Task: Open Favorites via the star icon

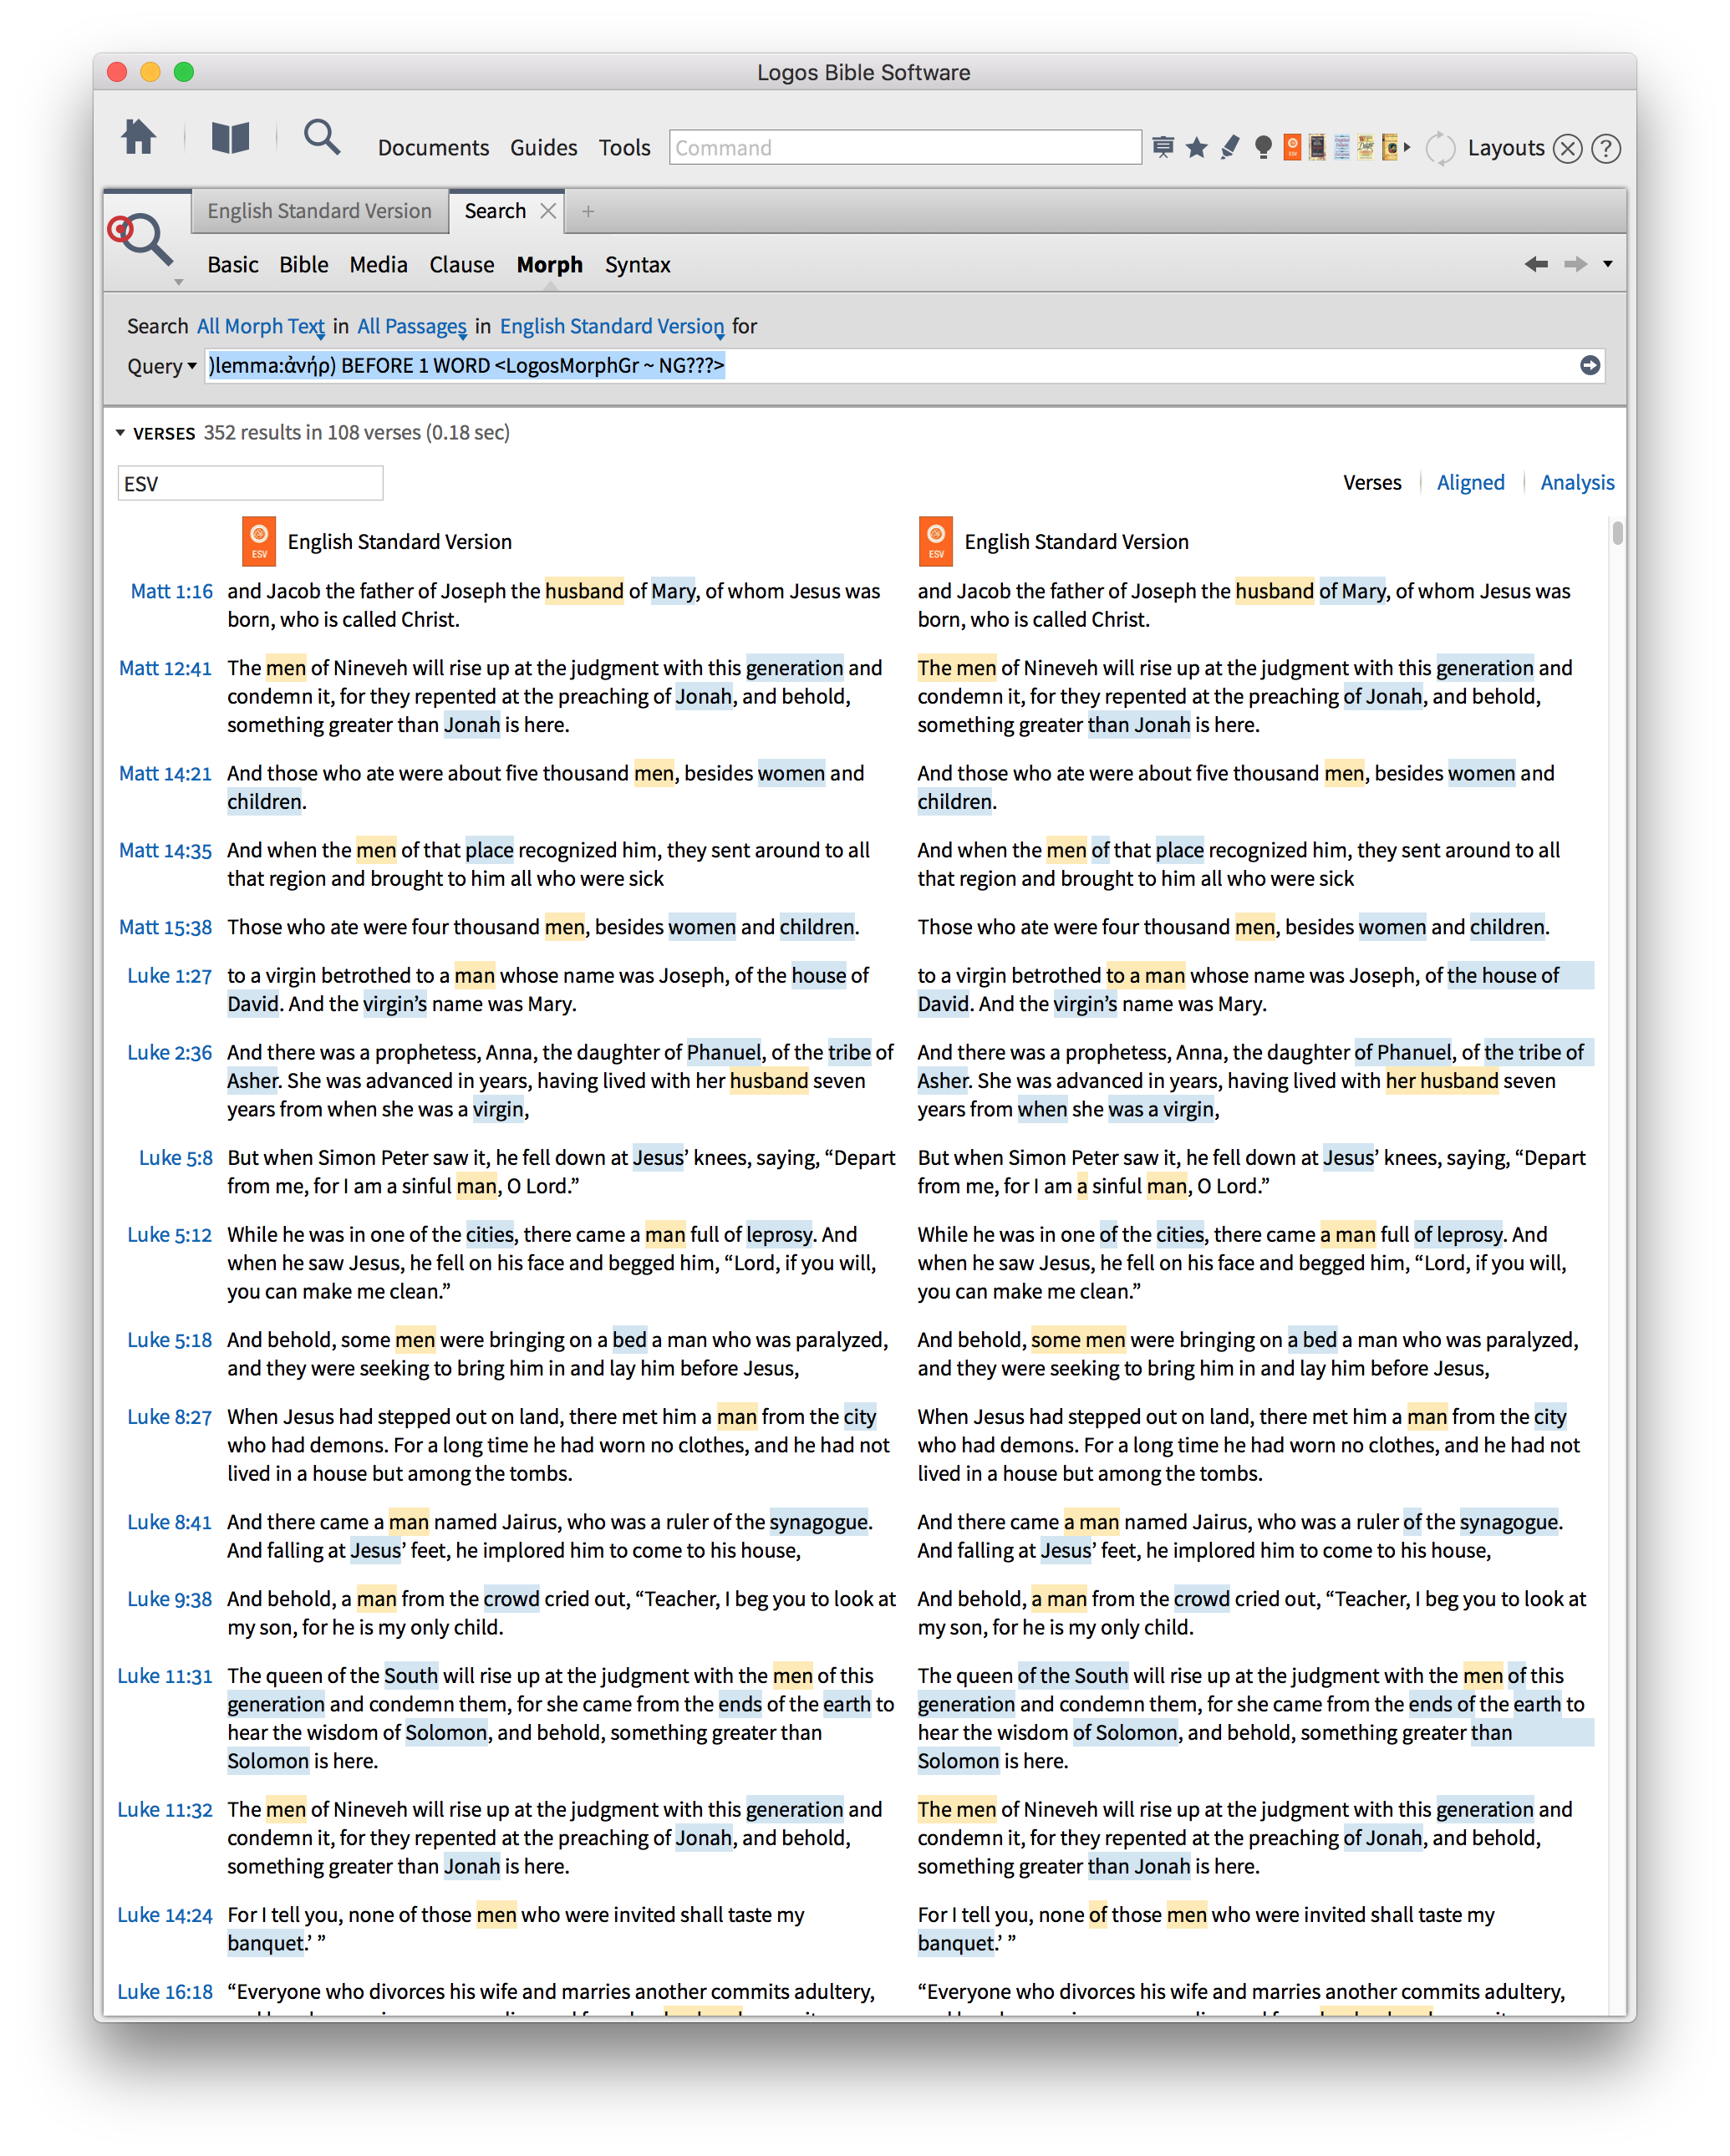Action: pos(1196,148)
